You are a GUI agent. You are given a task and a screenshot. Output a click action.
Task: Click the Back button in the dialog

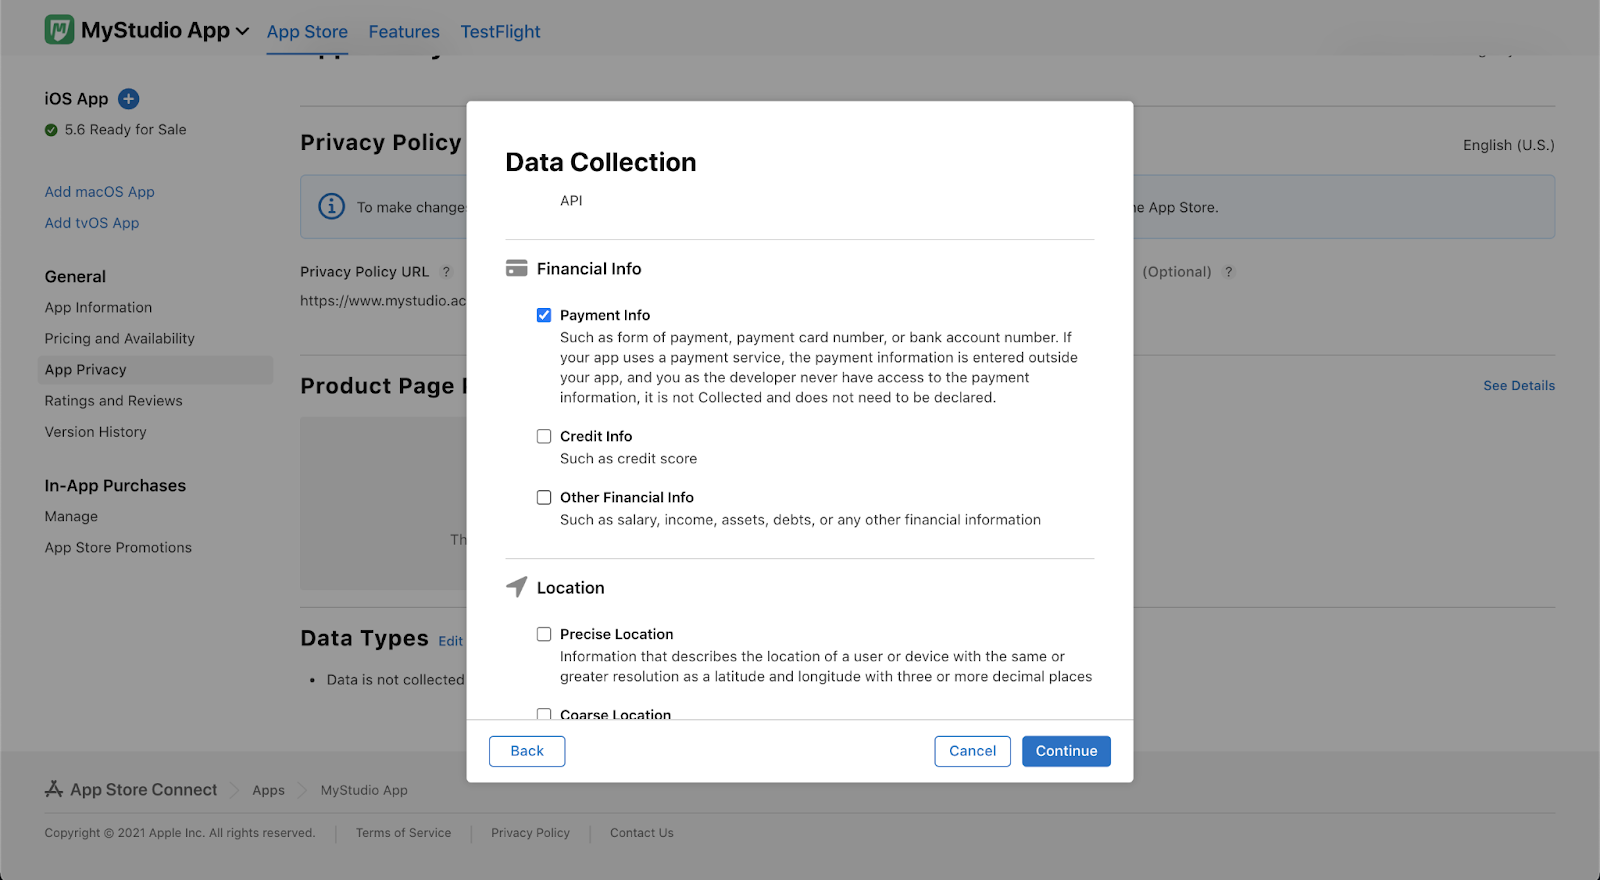point(527,751)
